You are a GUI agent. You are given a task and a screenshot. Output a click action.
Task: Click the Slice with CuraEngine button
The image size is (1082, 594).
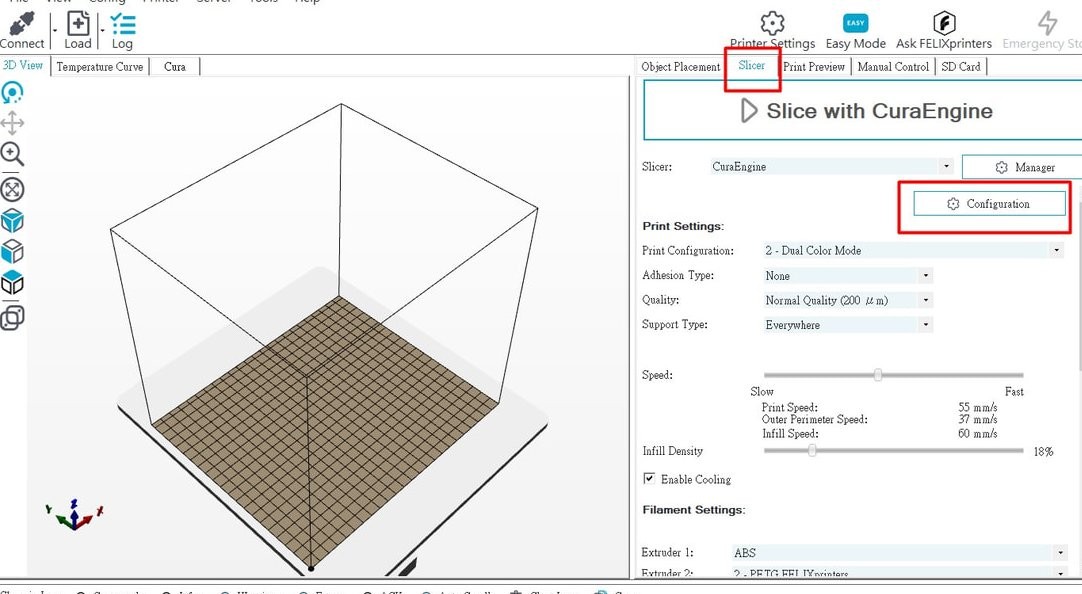[x=861, y=111]
